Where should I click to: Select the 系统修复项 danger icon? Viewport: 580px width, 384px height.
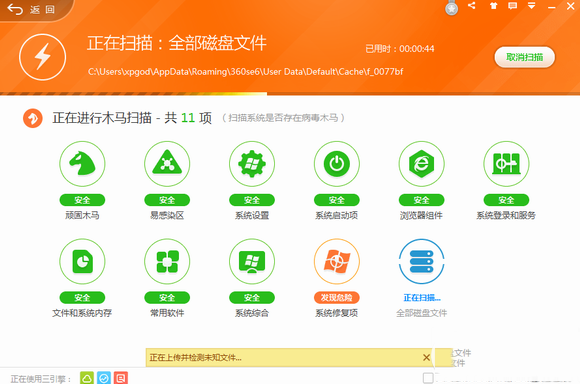coord(337,261)
